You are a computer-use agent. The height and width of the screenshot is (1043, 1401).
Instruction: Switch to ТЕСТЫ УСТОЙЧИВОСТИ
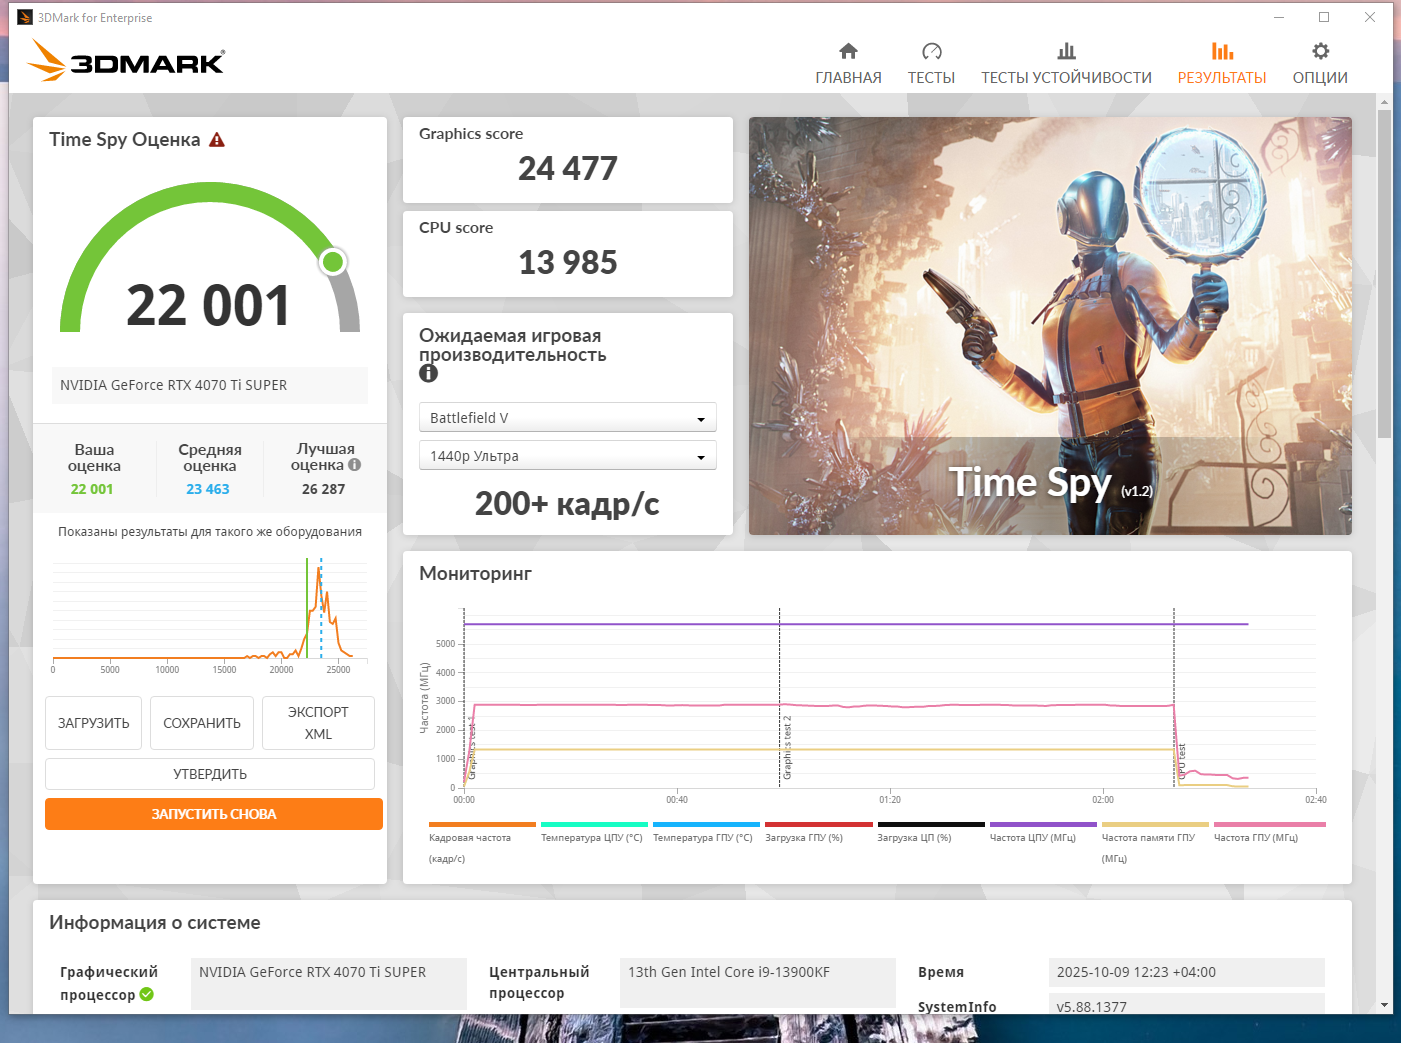point(1066,64)
